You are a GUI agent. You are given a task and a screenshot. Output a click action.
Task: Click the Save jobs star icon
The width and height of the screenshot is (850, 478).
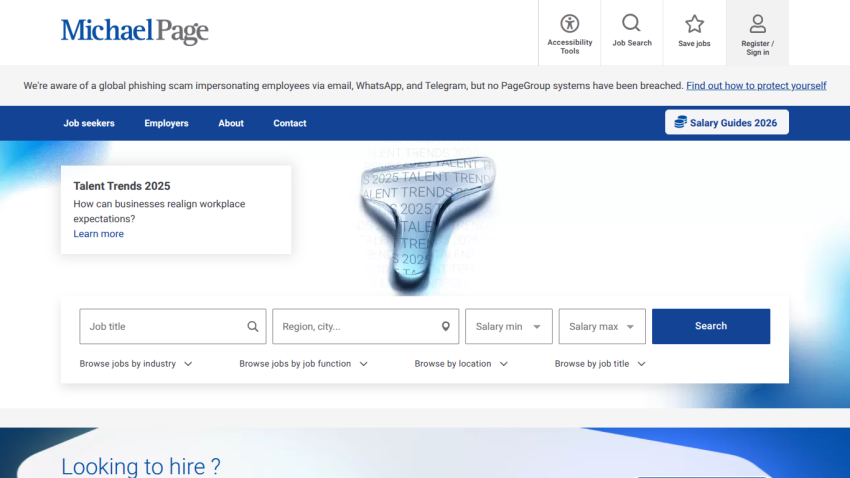click(x=694, y=24)
